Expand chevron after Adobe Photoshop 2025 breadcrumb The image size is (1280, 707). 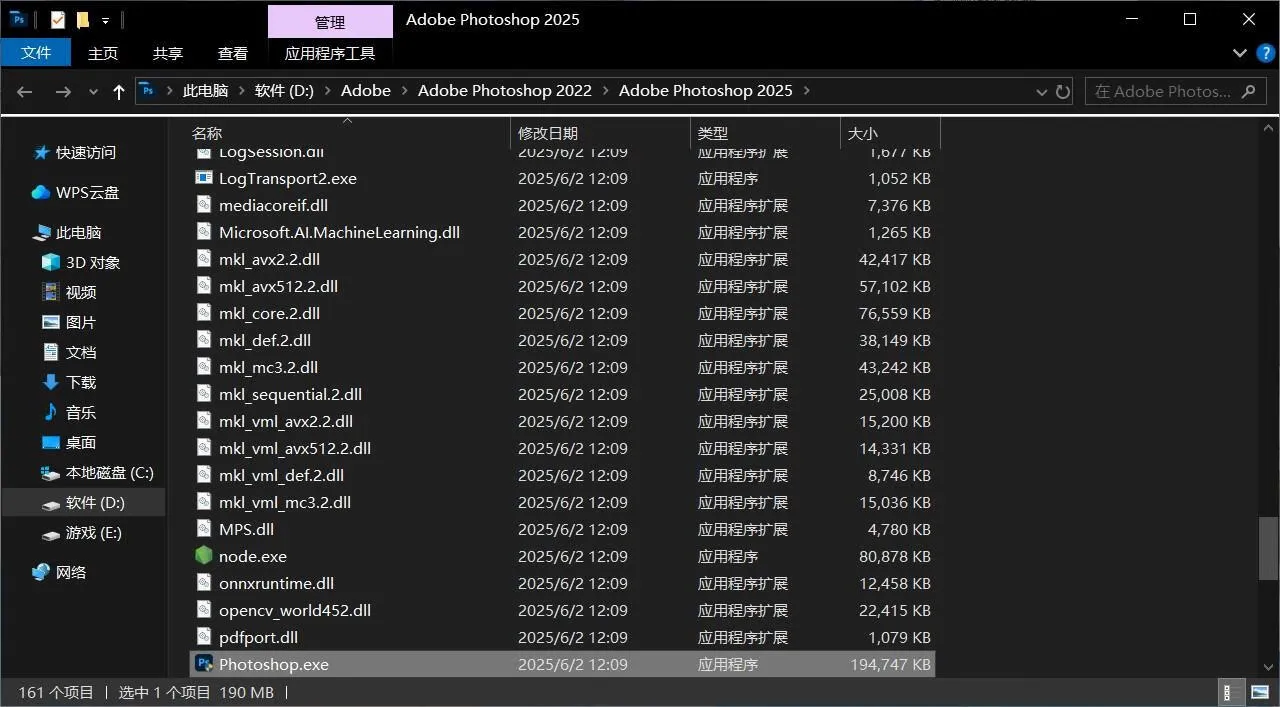(806, 91)
